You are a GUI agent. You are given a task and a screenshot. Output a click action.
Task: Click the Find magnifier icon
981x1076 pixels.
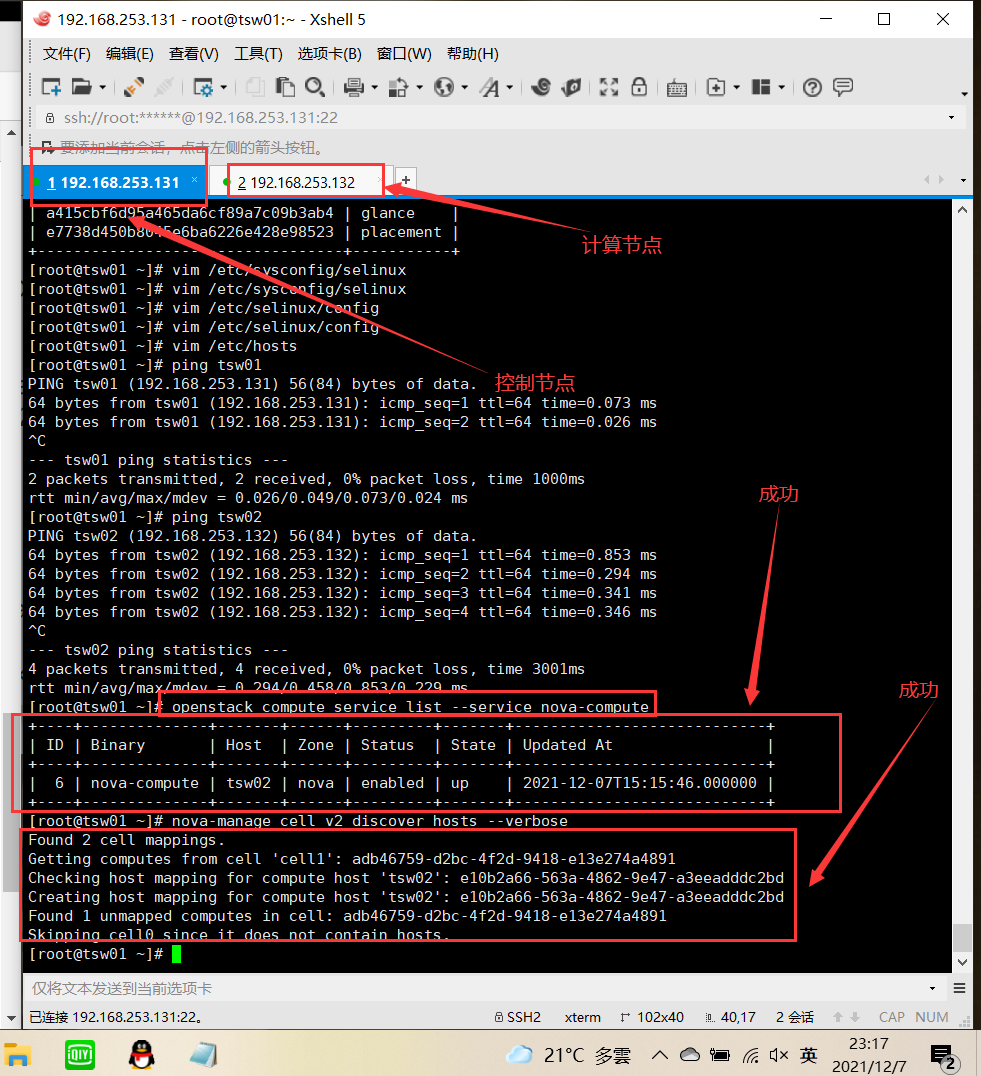[x=315, y=87]
